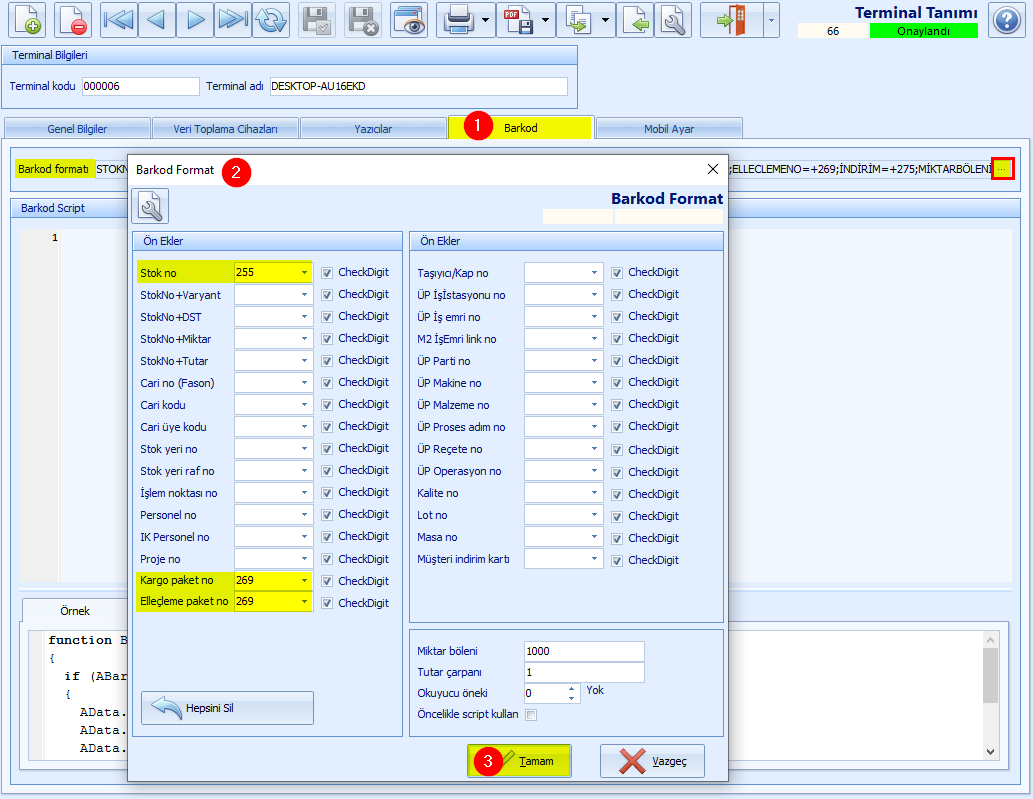The width and height of the screenshot is (1033, 799).
Task: Open the Yazıcılar tab
Action: coord(373,128)
